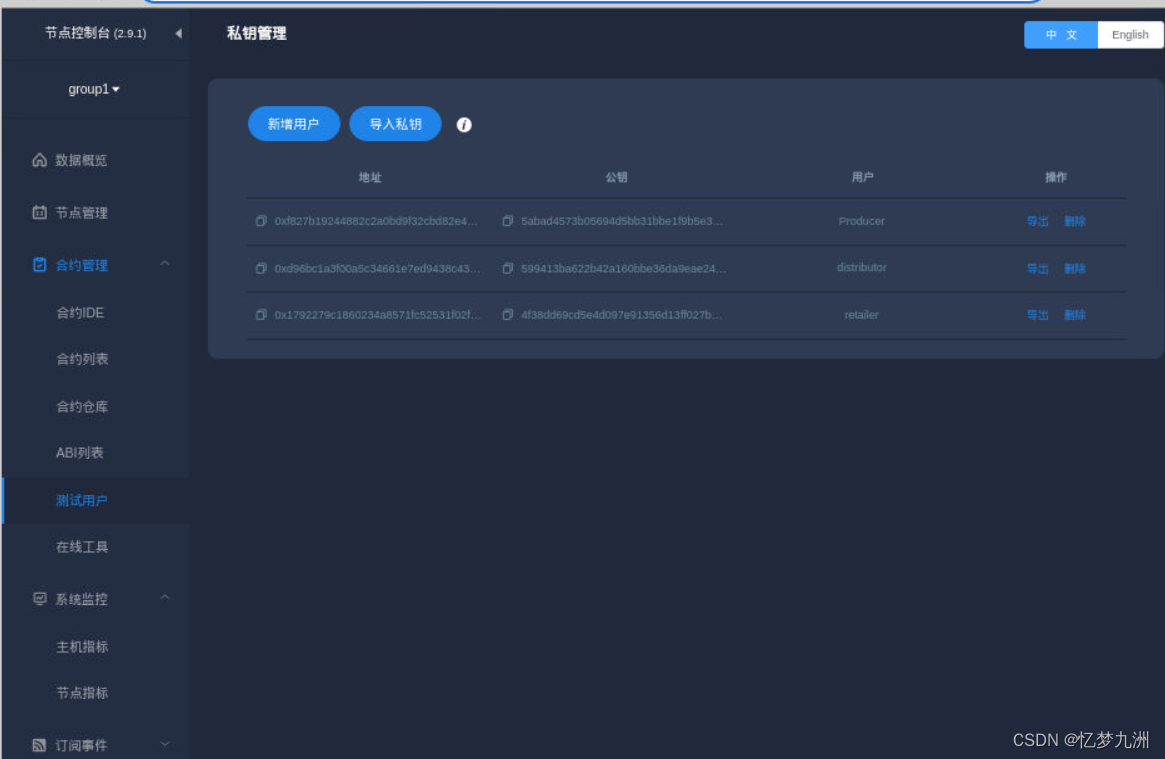Collapse the 系统监控 submenu chevron

click(x=165, y=598)
